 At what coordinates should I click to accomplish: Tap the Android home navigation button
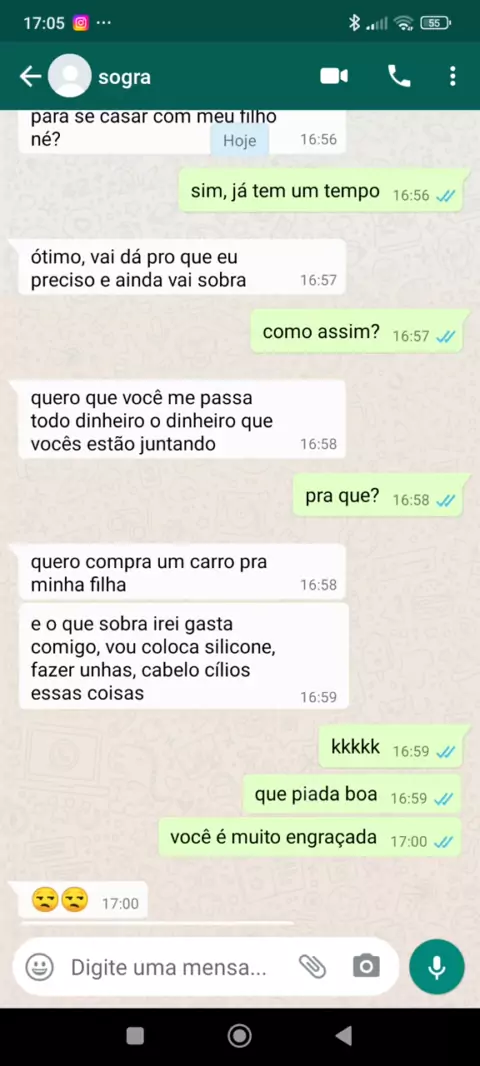click(239, 1035)
